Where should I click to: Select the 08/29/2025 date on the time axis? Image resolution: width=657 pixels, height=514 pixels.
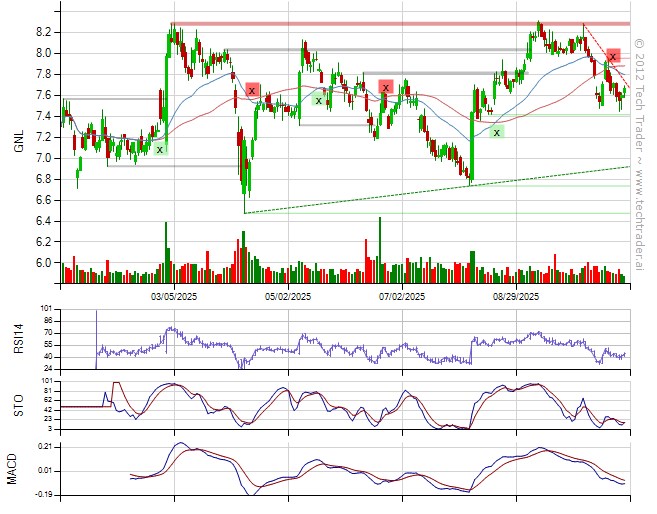[516, 297]
